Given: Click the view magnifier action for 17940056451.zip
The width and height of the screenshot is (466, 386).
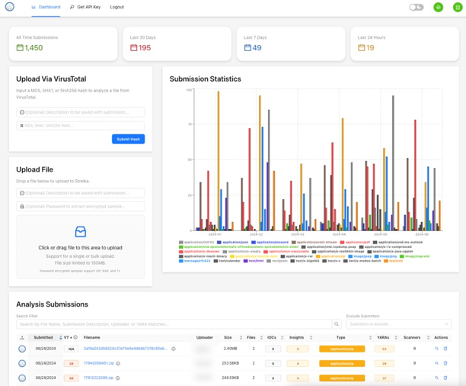Looking at the screenshot, I should tap(437, 363).
